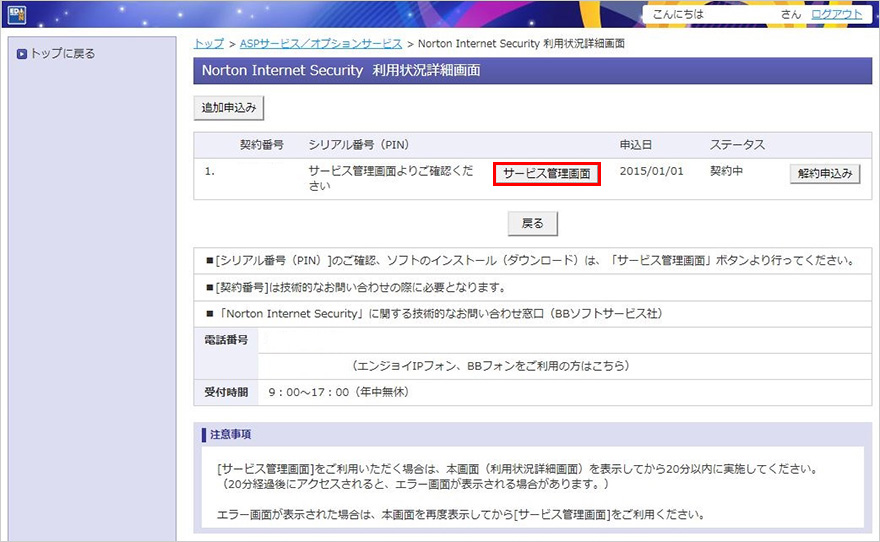Click the page title Norton Internet Security 利用状況詳細画面
Viewport: 880px width, 542px height.
point(341,71)
